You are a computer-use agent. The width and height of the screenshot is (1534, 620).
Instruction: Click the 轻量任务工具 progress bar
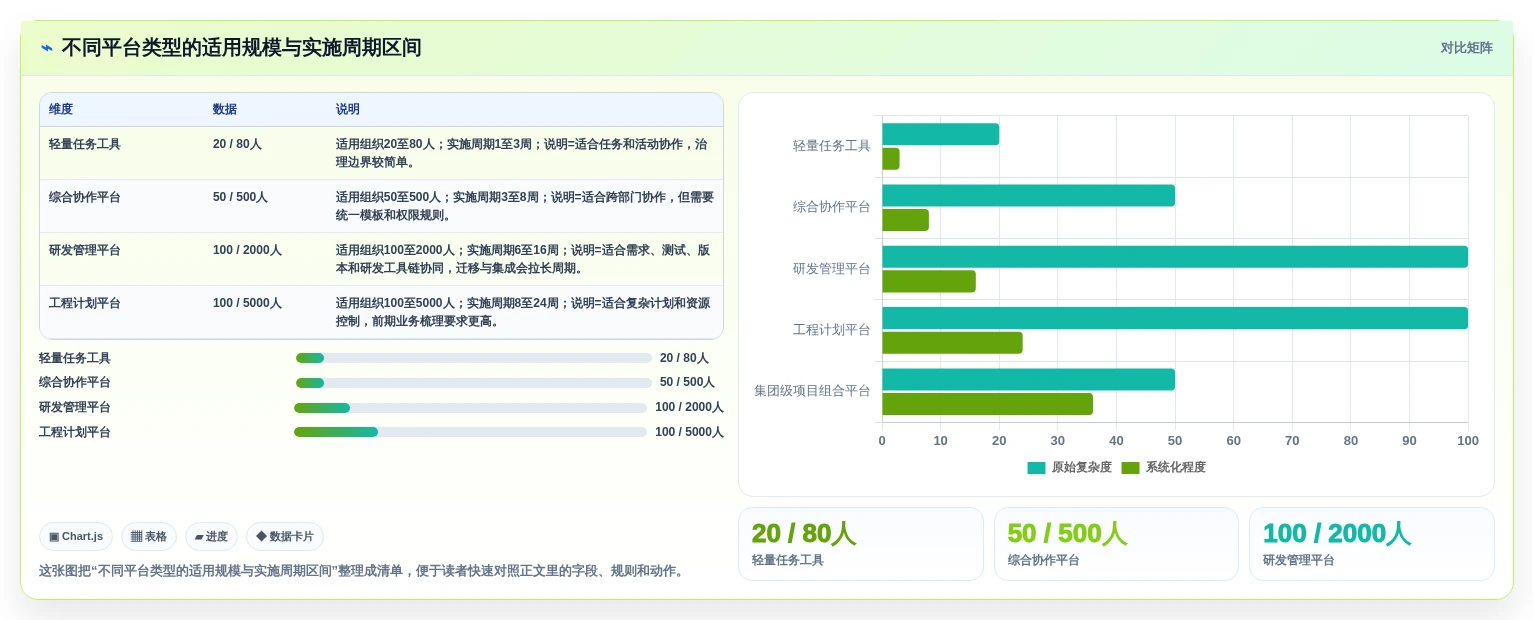[x=474, y=358]
